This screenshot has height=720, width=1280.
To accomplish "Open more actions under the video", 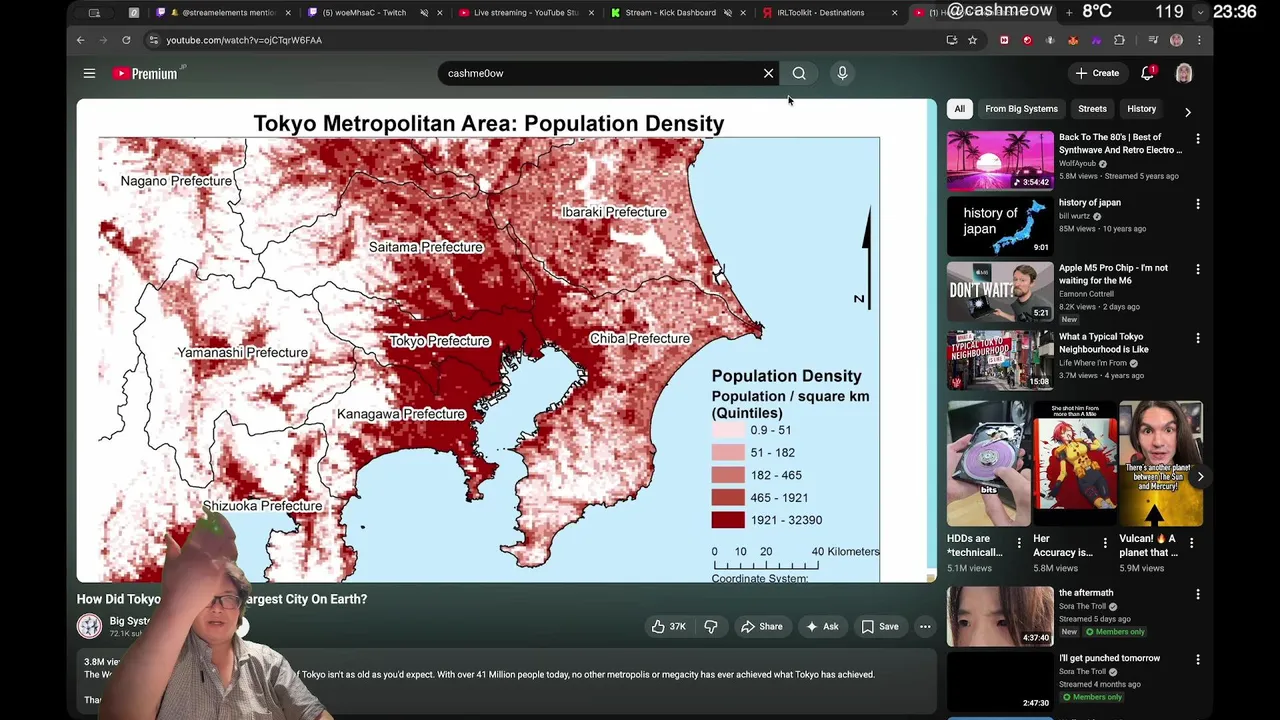I will 925,627.
